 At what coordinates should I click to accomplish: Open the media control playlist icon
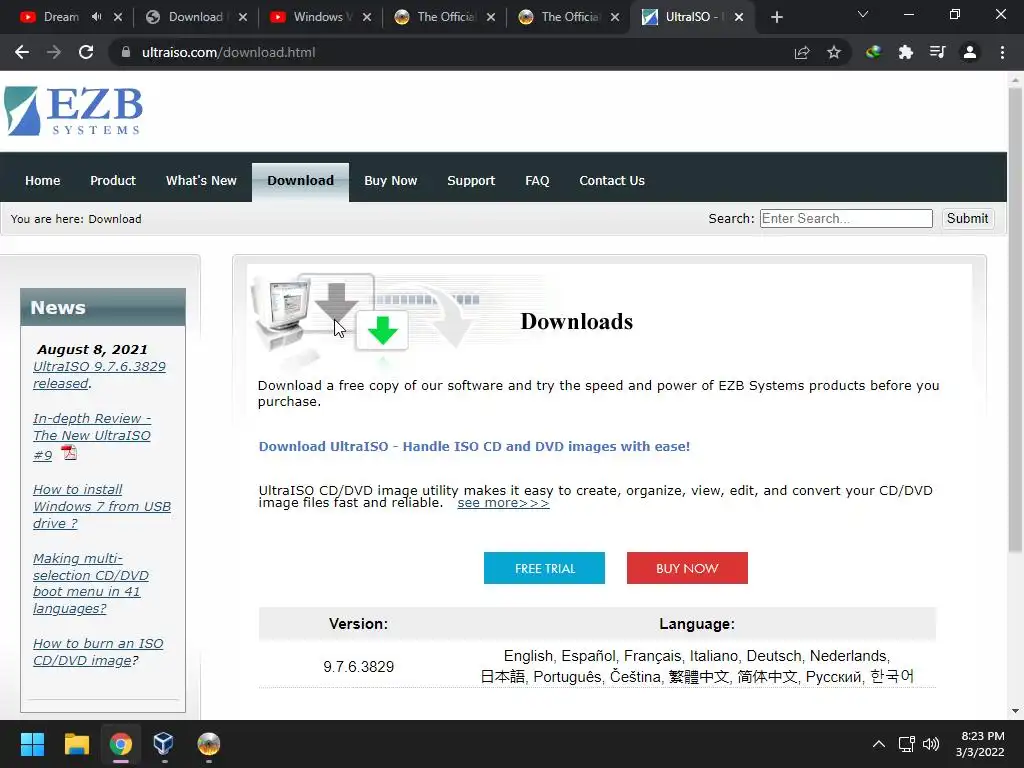click(938, 52)
